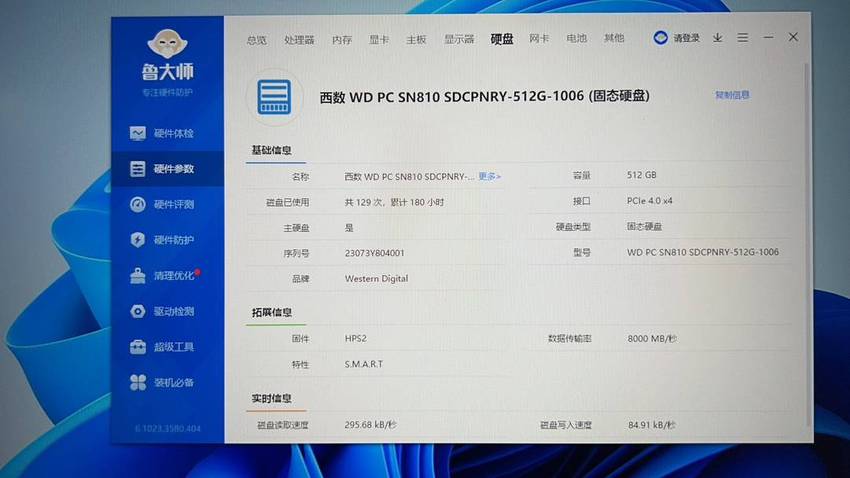
Task: Click the download arrow icon
Action: click(x=718, y=38)
